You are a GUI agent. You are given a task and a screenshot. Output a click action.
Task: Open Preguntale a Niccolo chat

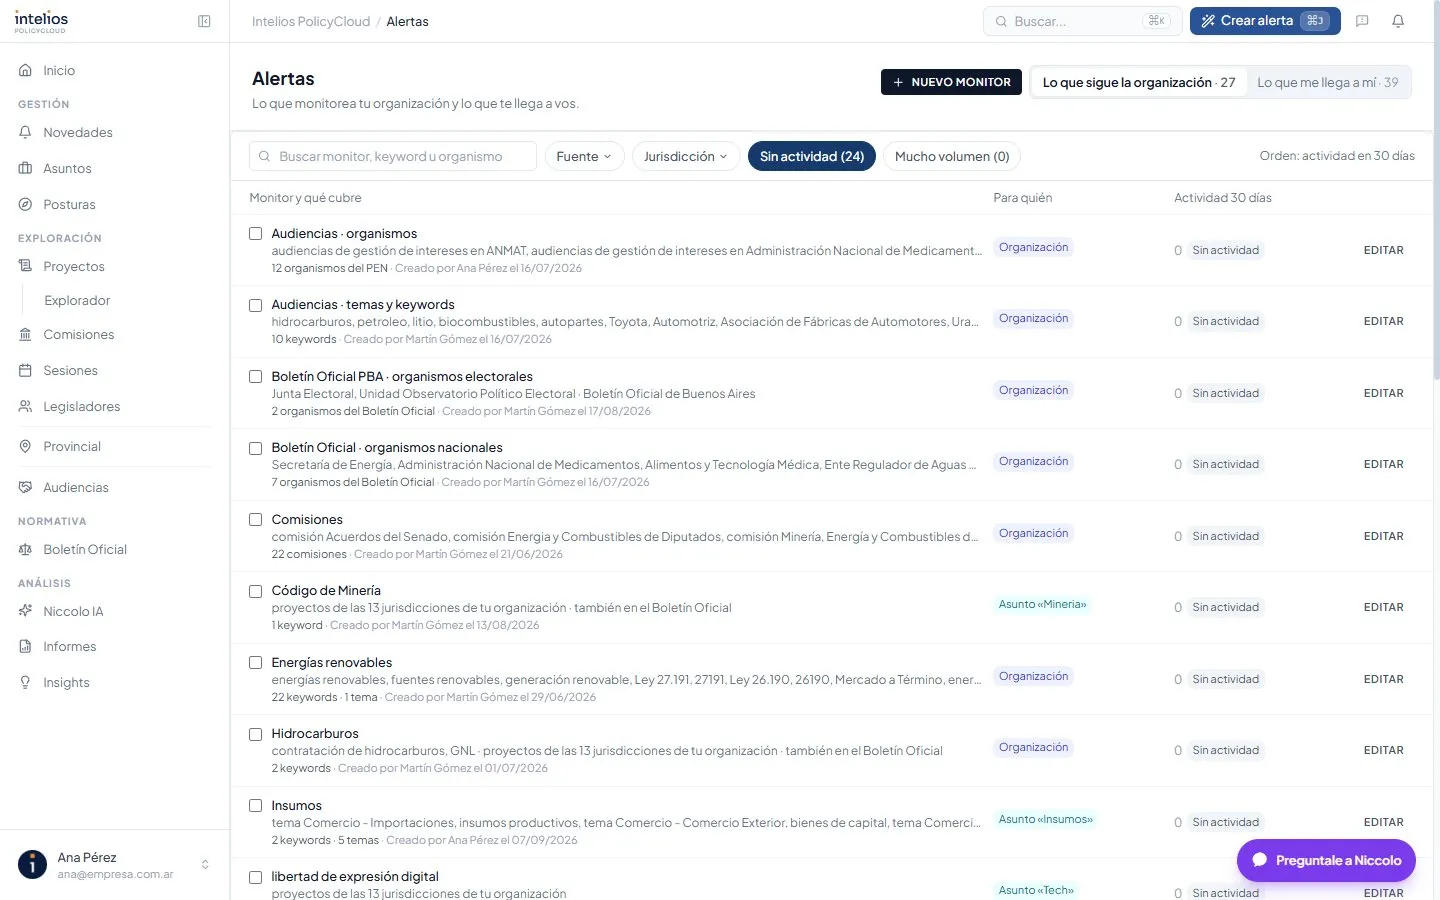[x=1326, y=860]
